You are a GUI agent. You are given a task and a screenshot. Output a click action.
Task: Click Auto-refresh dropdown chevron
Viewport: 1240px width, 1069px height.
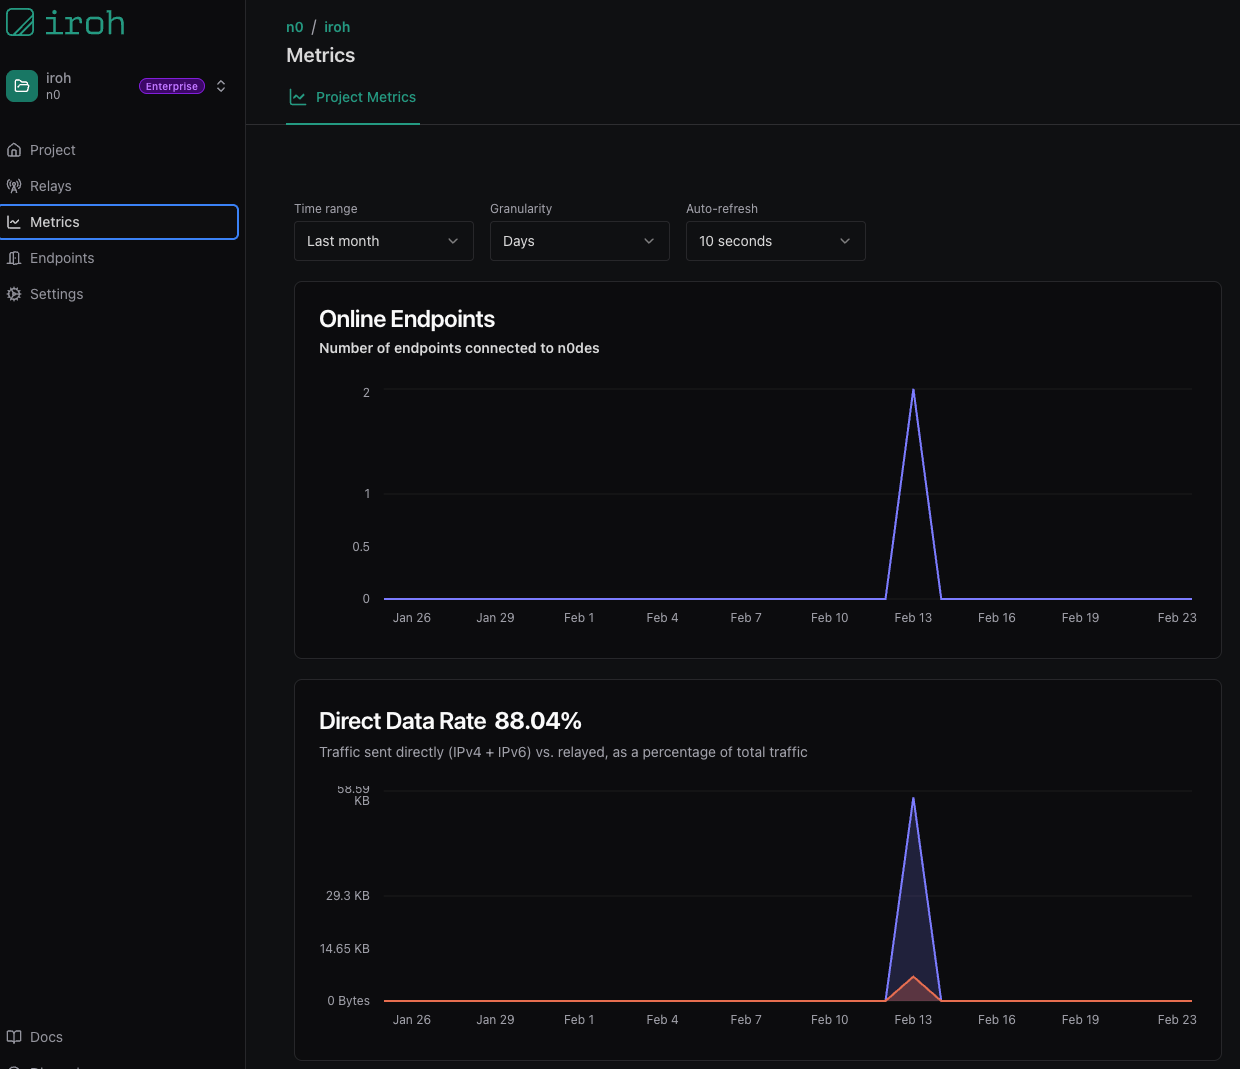point(845,241)
